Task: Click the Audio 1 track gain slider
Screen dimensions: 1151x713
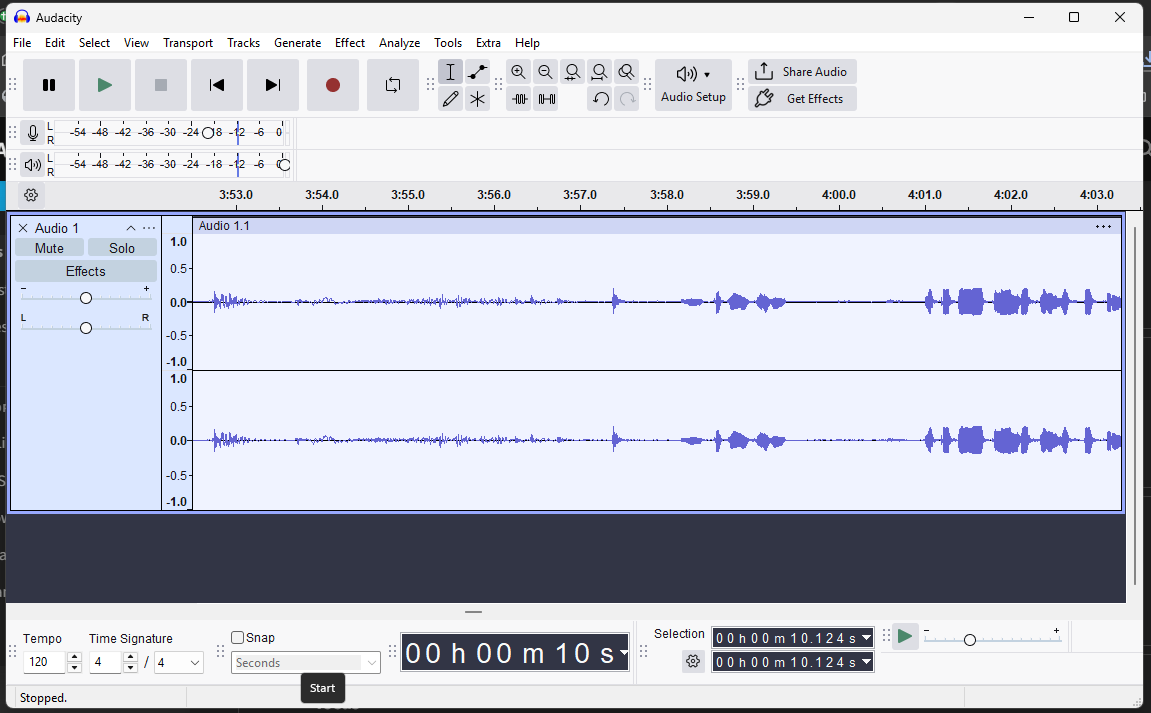Action: coord(86,298)
